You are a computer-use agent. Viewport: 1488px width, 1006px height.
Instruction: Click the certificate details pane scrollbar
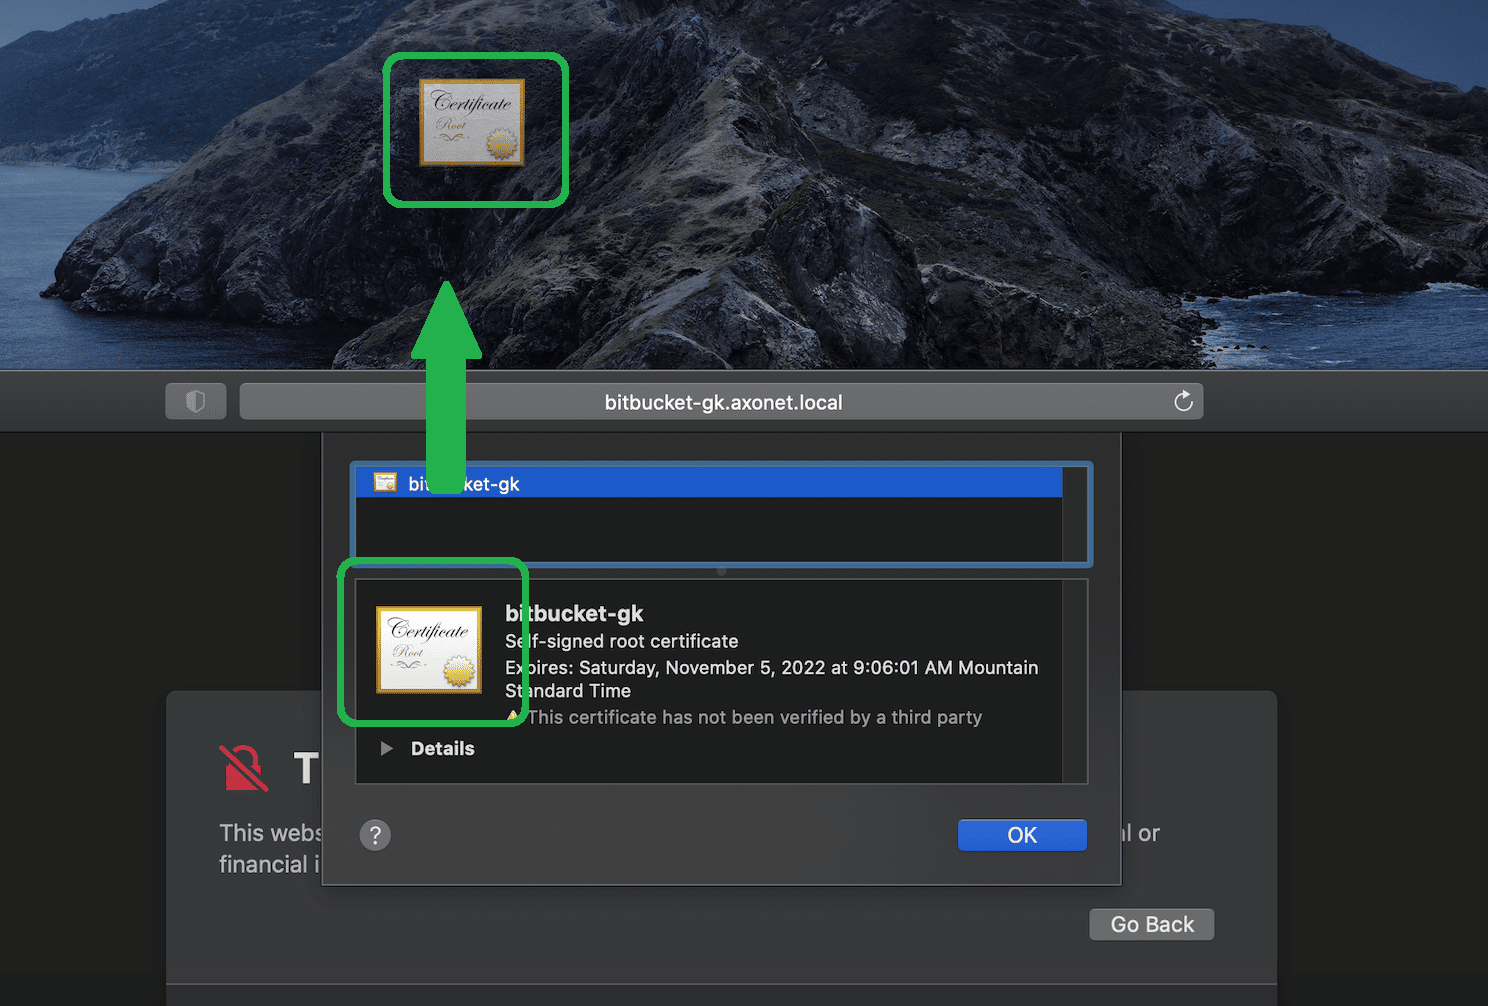click(1075, 680)
